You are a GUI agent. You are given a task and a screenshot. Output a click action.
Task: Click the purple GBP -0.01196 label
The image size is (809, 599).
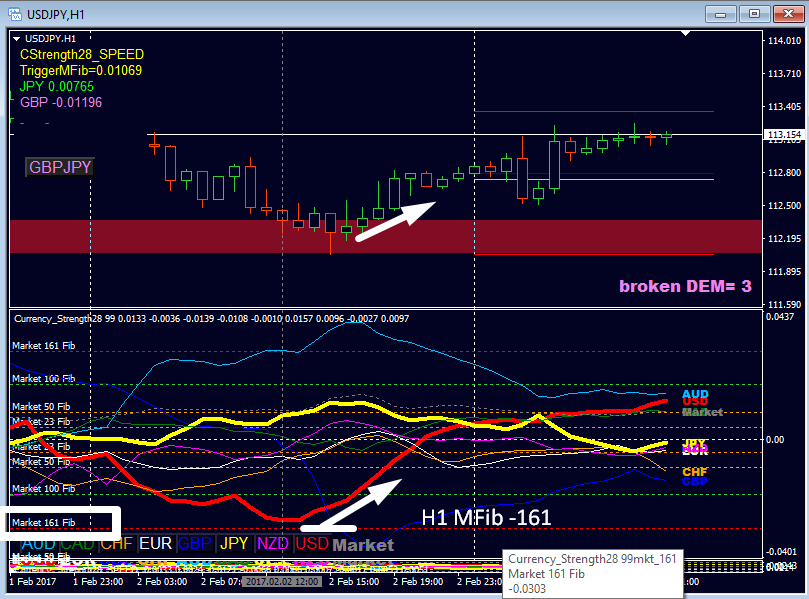click(61, 102)
